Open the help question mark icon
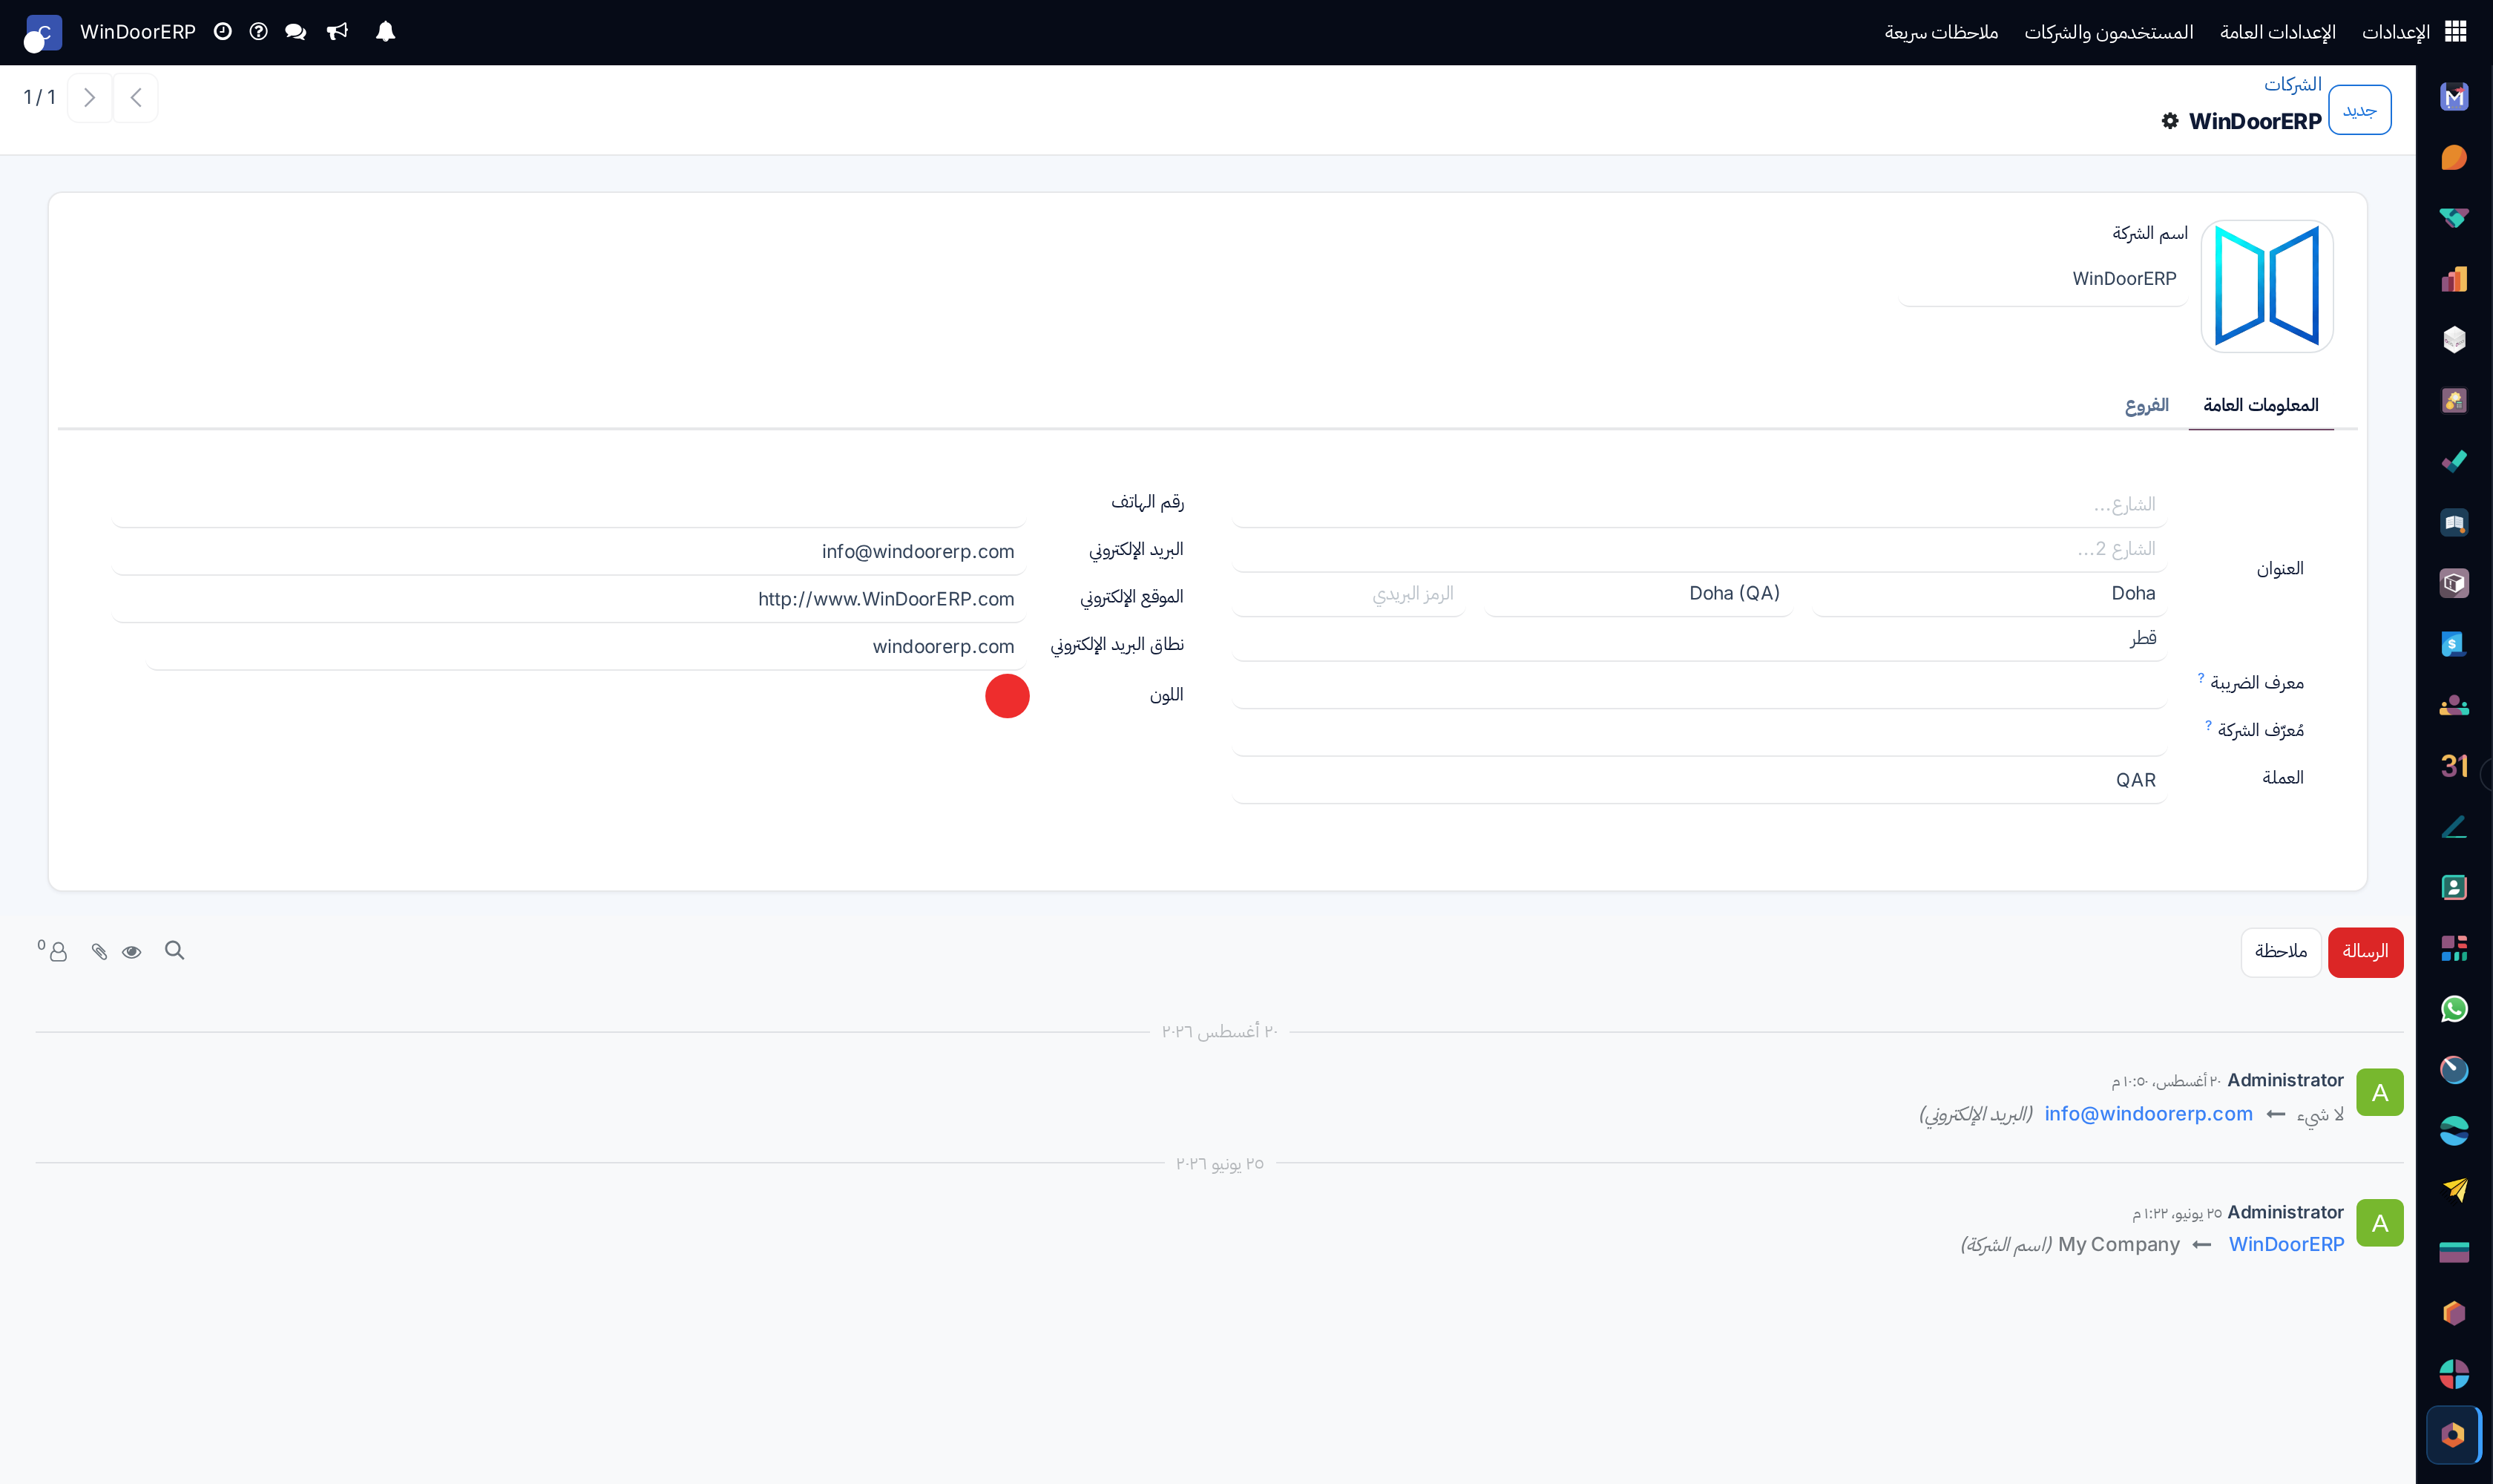The width and height of the screenshot is (2493, 1484). point(258,32)
